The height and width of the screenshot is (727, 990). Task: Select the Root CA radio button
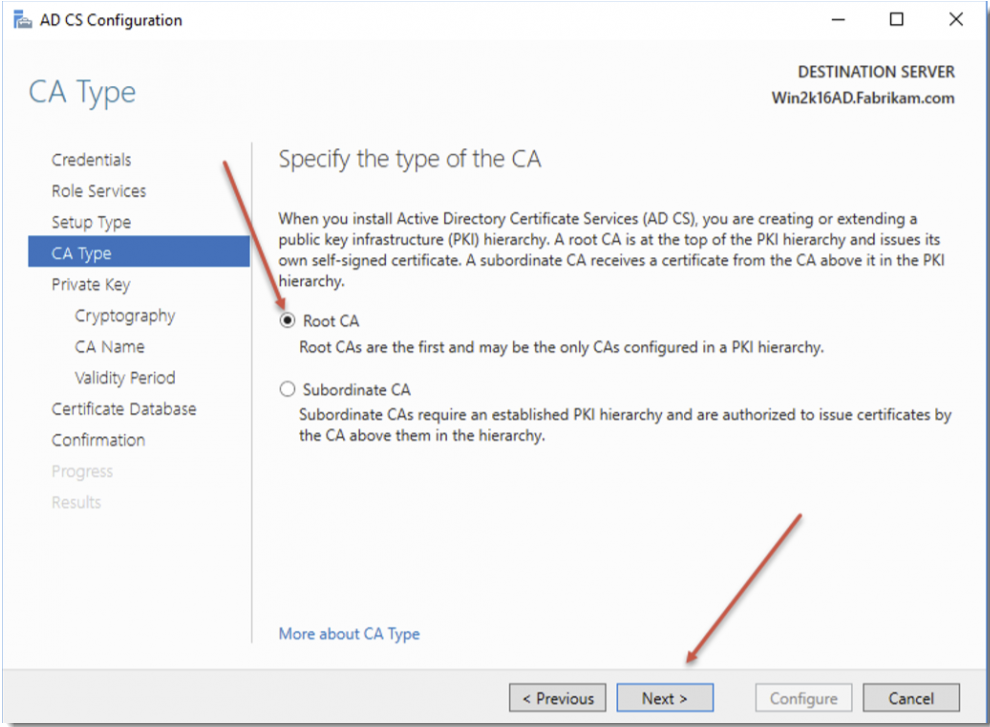[x=287, y=321]
